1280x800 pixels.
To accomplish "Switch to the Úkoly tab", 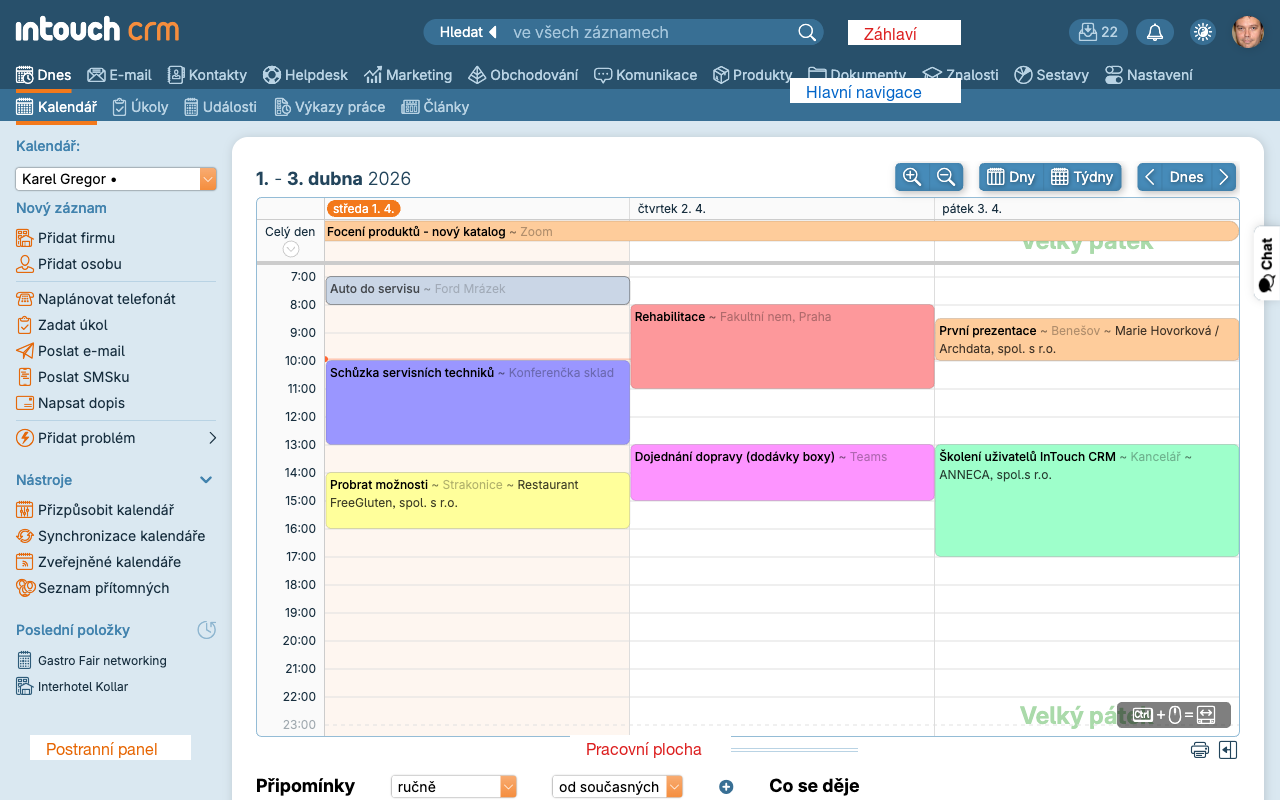I will (140, 106).
